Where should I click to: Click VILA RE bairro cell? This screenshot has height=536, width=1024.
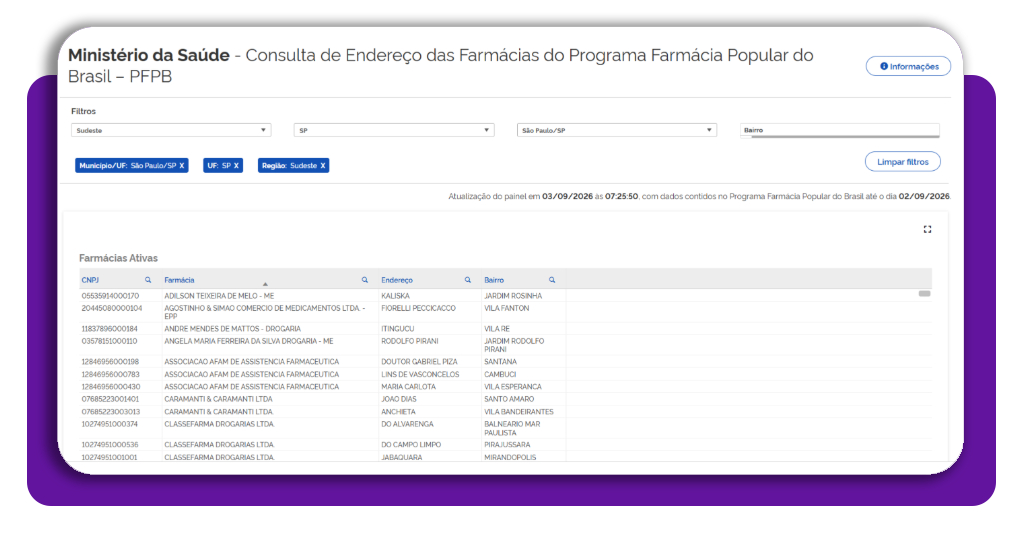point(497,329)
